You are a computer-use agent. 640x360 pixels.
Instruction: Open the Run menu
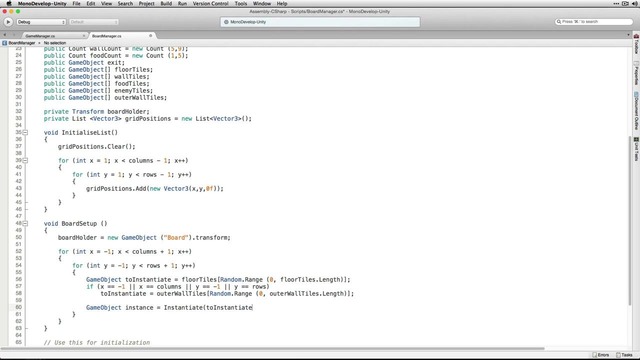(182, 3)
